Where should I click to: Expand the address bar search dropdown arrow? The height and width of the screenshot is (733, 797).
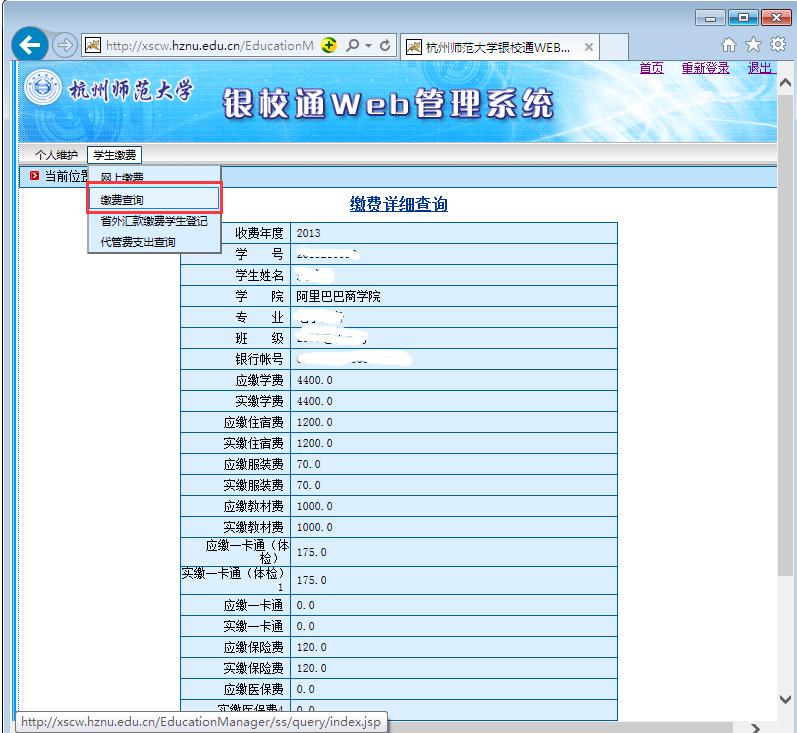(x=367, y=47)
